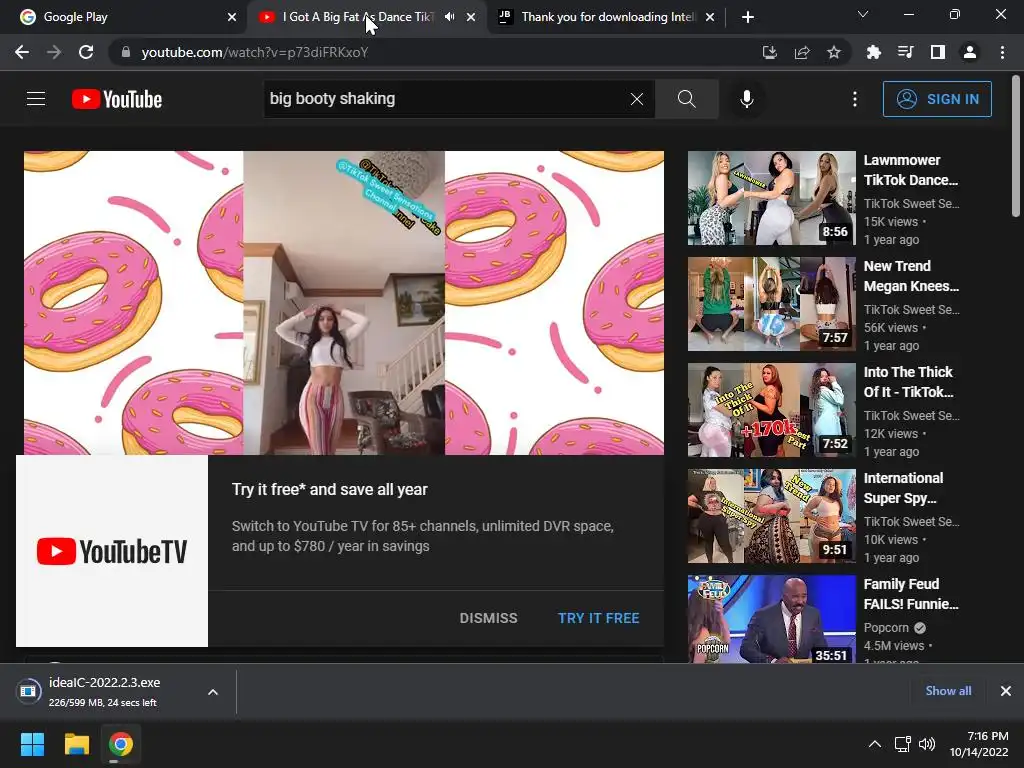
Task: Mute the YouTube tab audio icon
Action: [450, 16]
